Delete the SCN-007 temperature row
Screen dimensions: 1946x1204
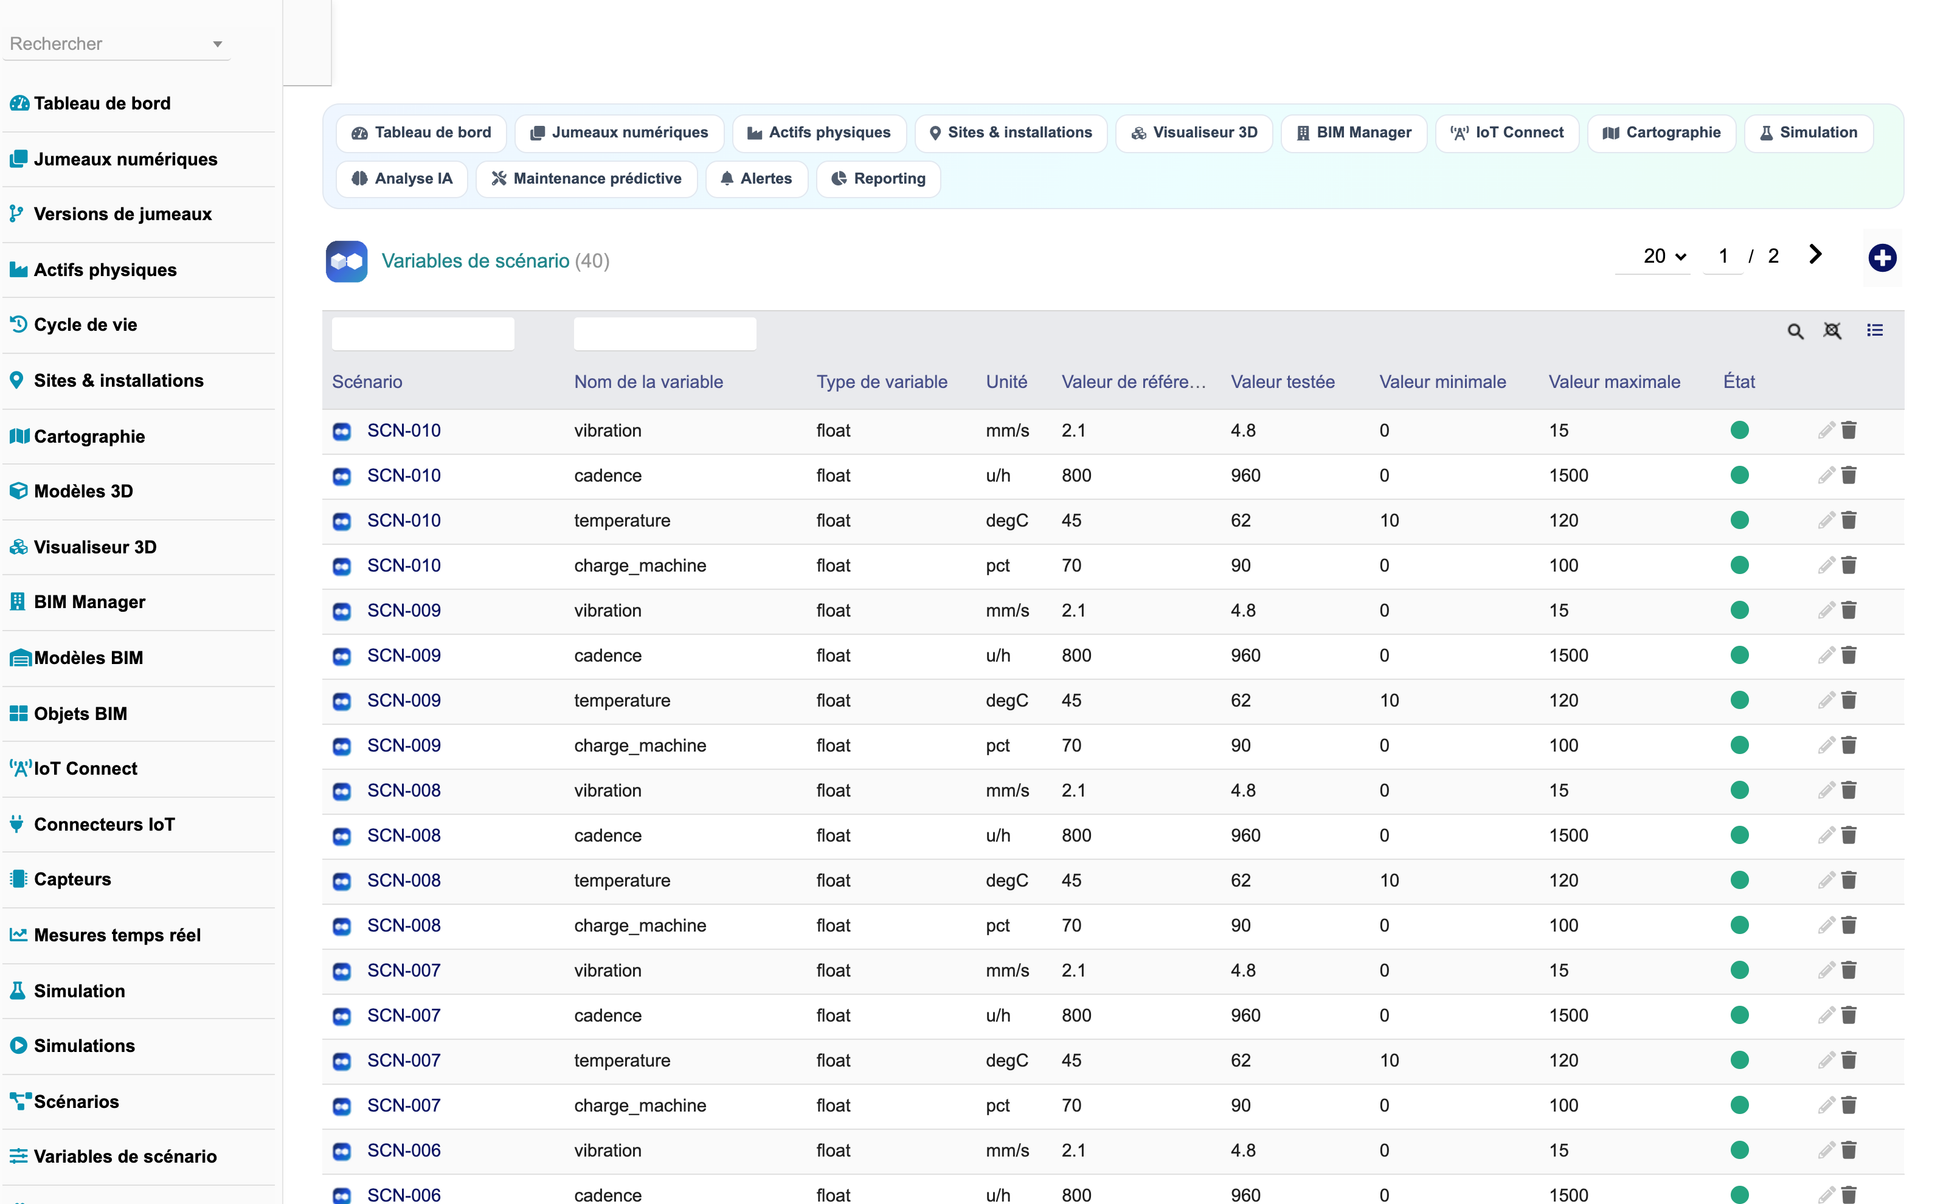1849,1060
